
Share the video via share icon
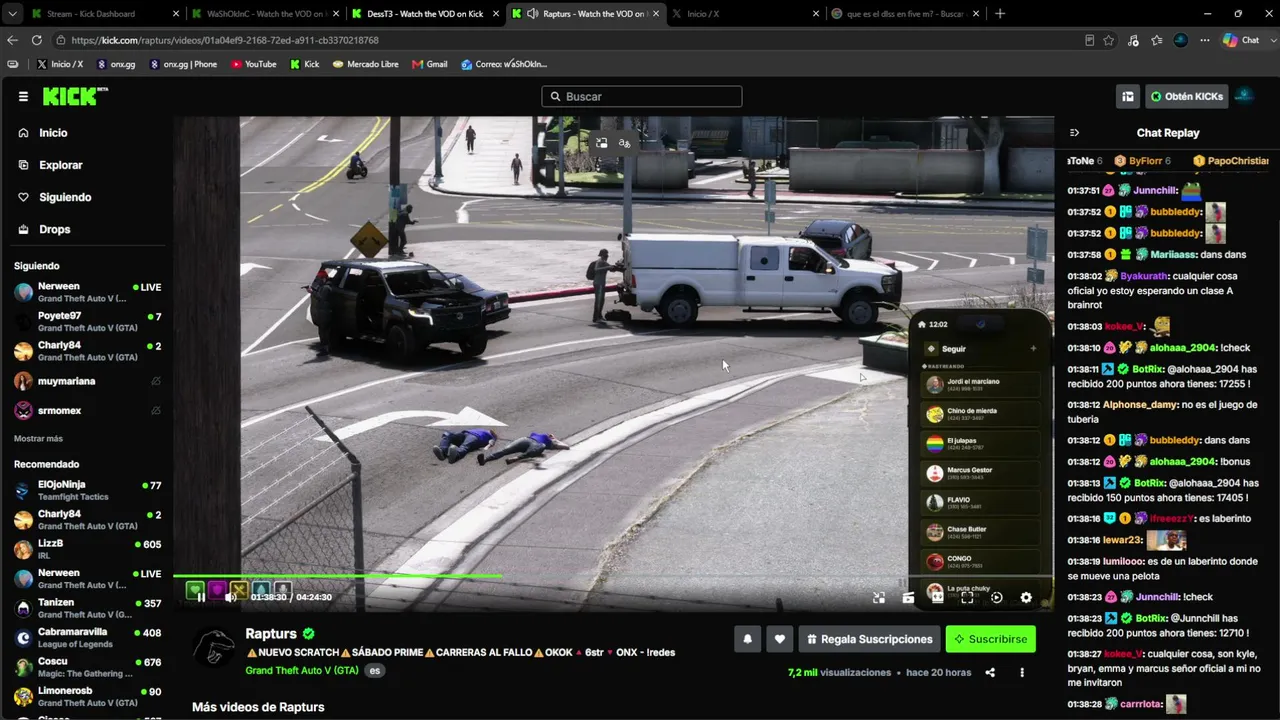[990, 673]
